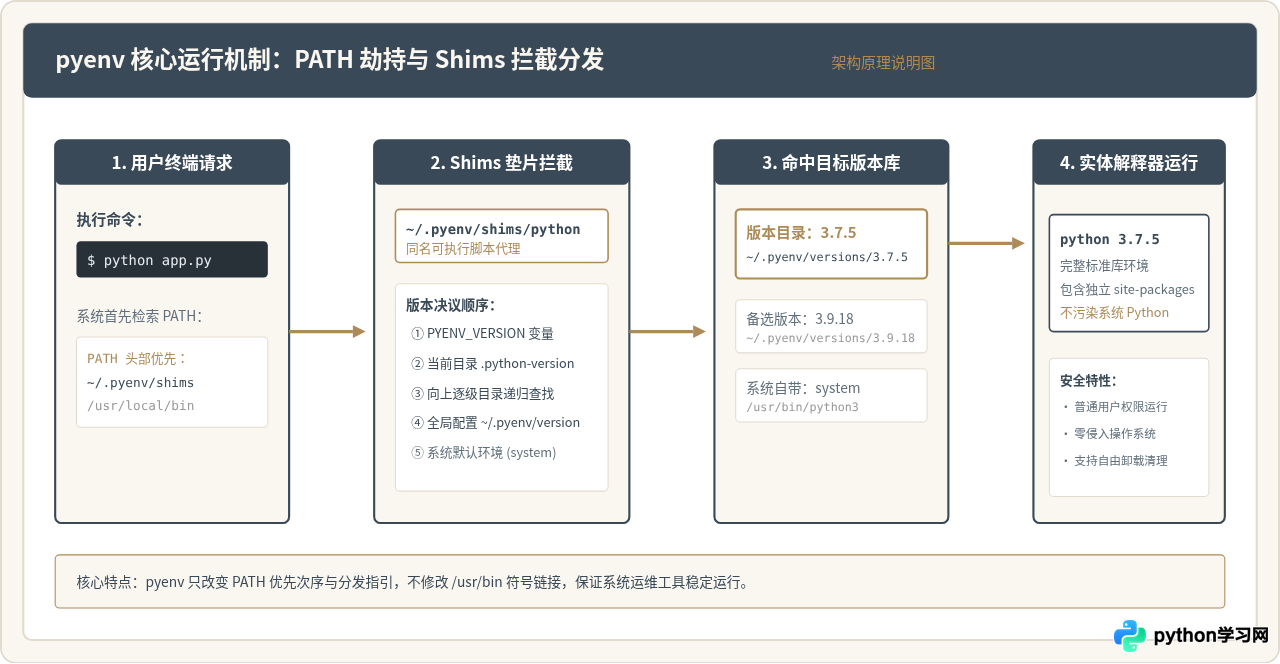1280x664 pixels.
Task: Click '零侵入操作系统' bullet
Action: coord(1108,434)
